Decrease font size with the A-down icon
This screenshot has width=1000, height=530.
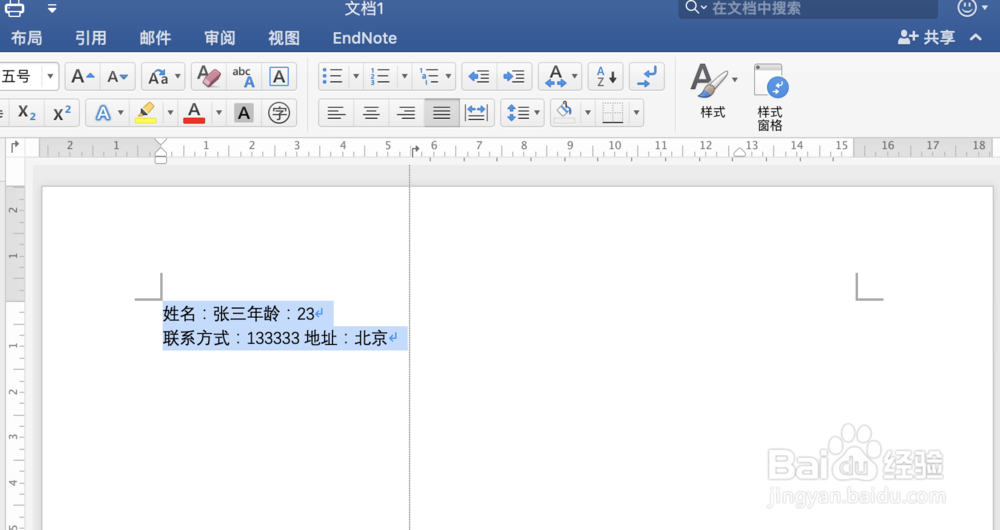(x=117, y=77)
